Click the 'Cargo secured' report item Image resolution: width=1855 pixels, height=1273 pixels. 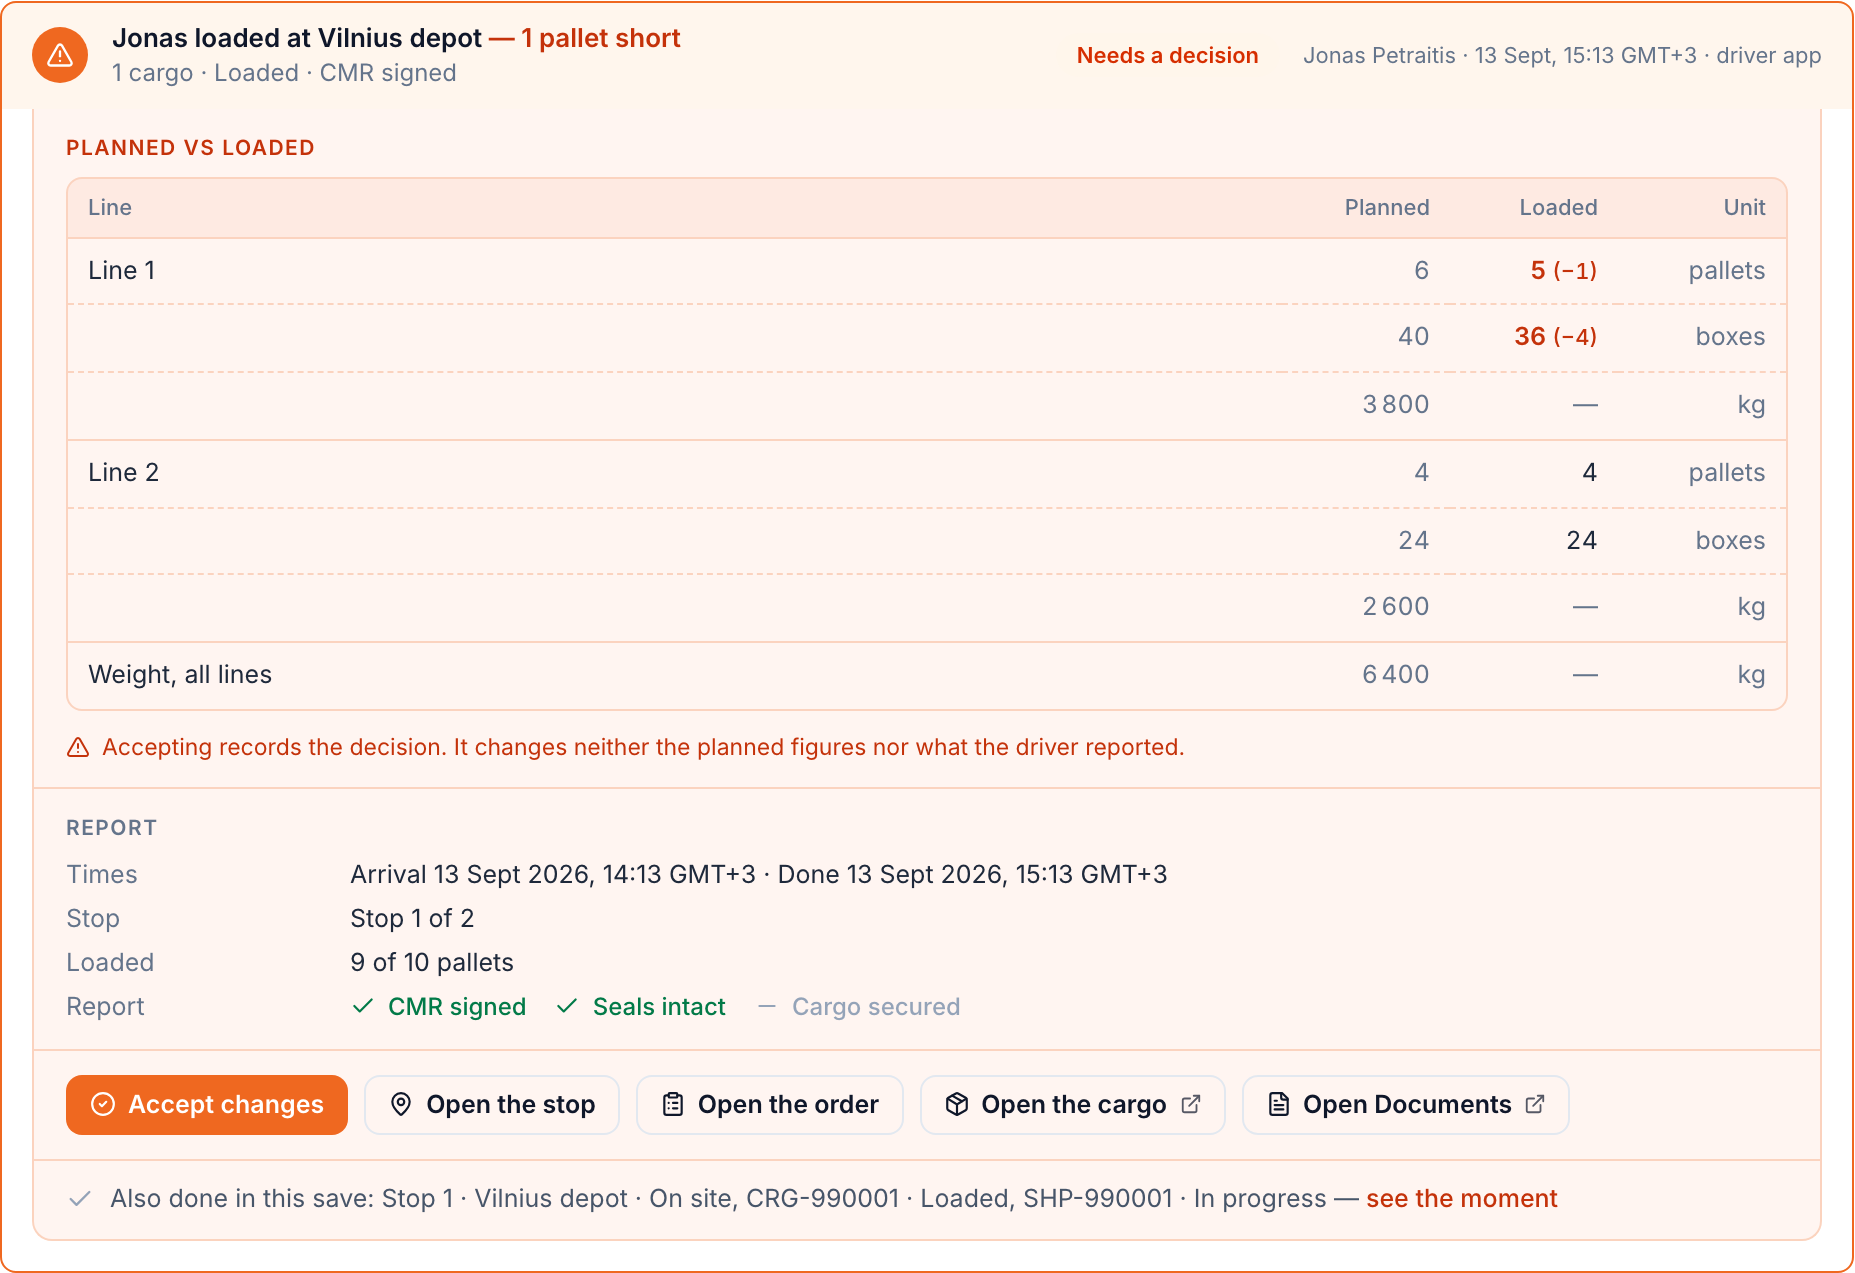click(876, 1006)
